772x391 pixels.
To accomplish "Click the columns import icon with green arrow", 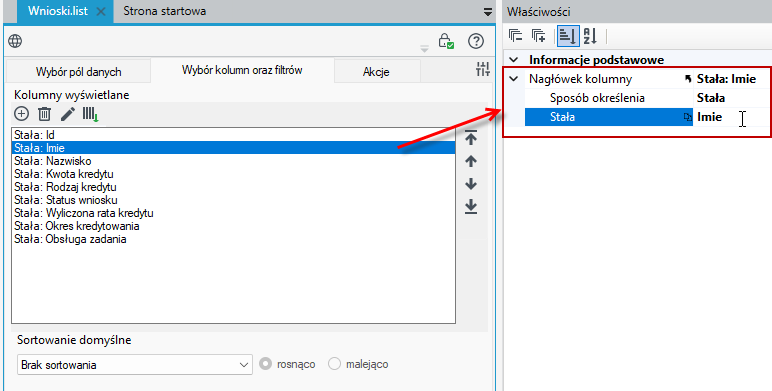I will (x=91, y=114).
